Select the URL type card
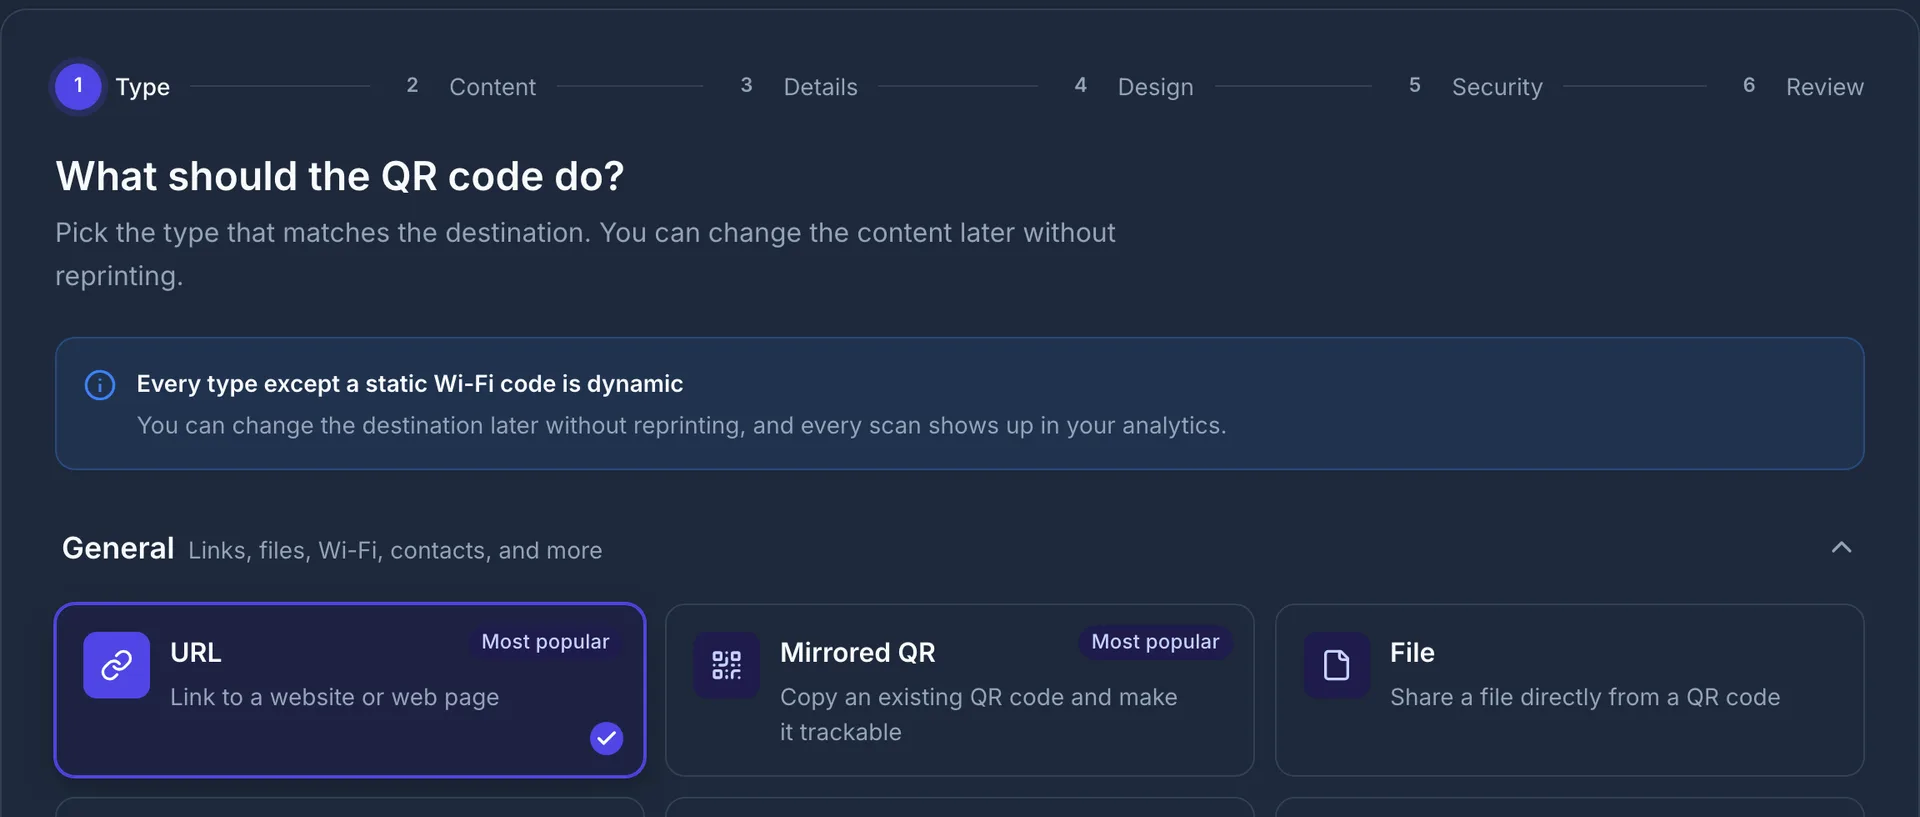Screen dimensions: 1920x817 point(350,690)
